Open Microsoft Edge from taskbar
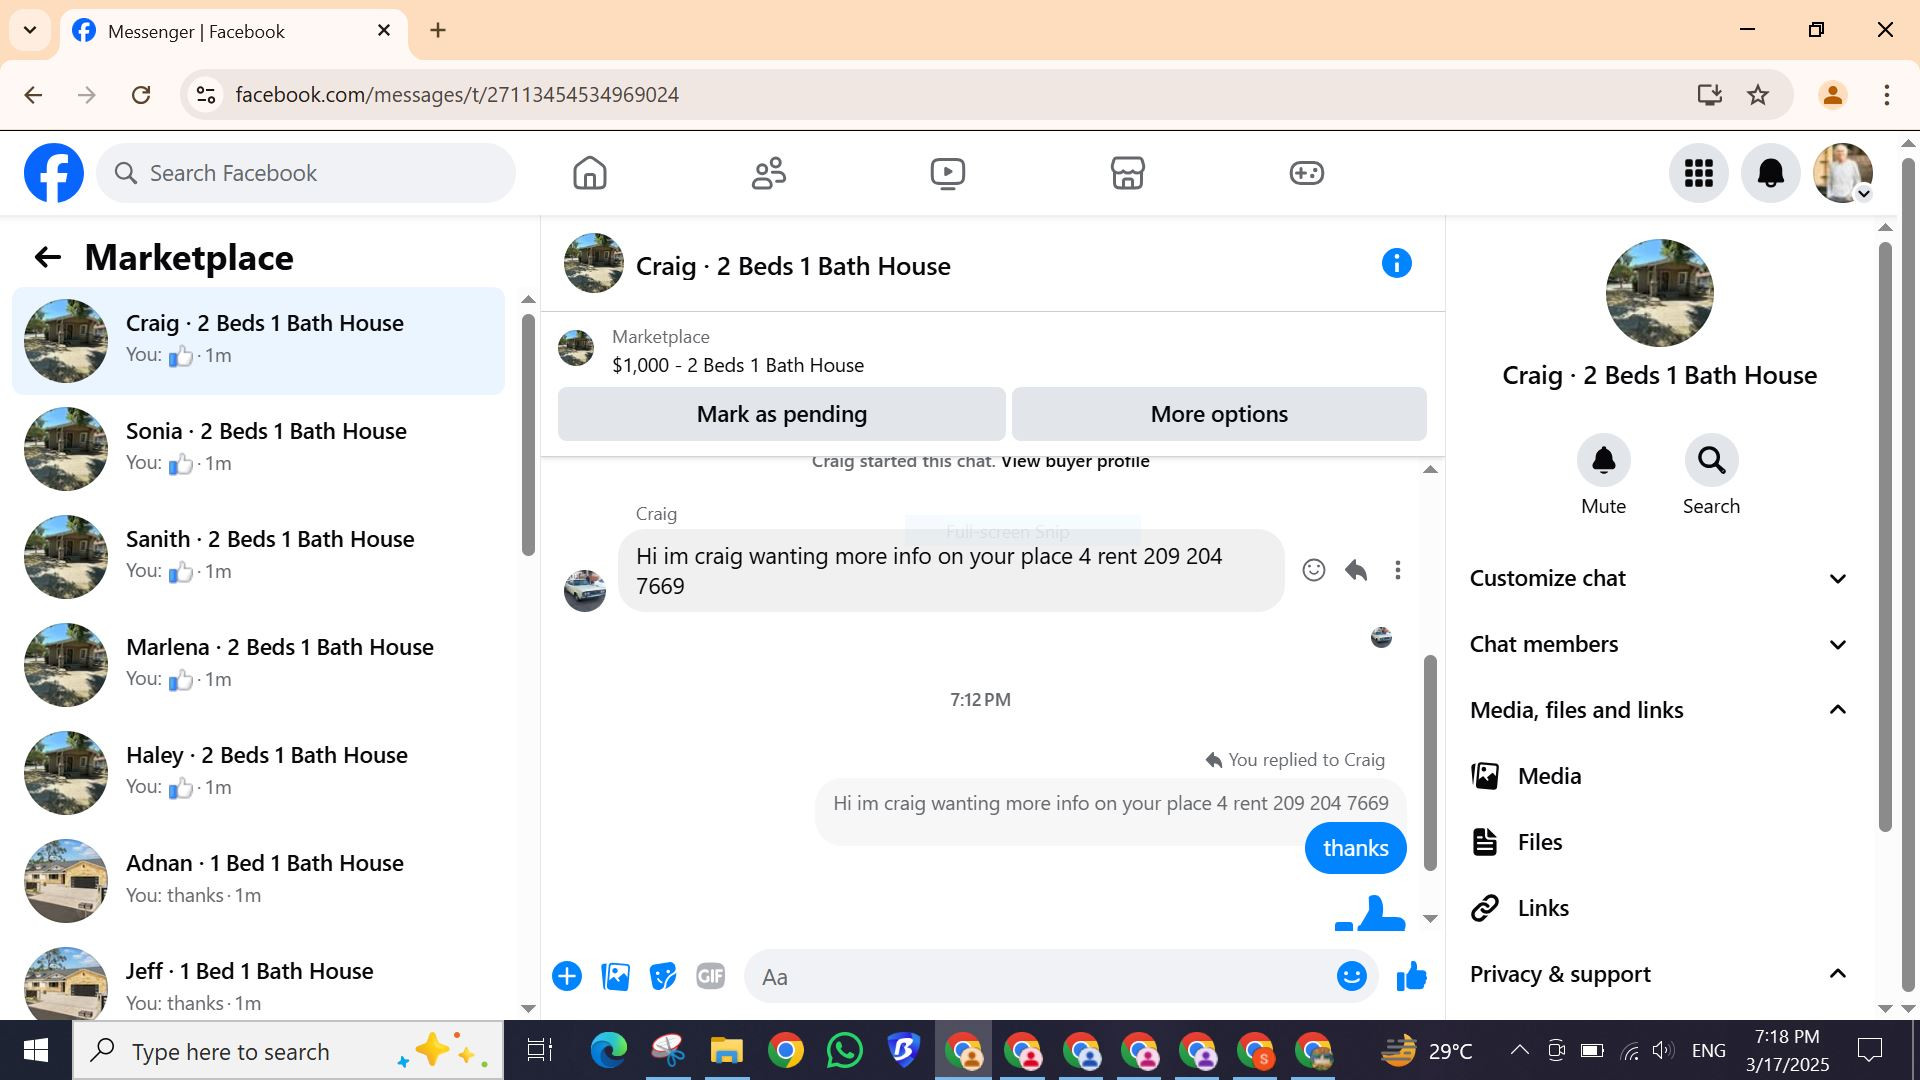The width and height of the screenshot is (1920, 1080). (x=608, y=1051)
